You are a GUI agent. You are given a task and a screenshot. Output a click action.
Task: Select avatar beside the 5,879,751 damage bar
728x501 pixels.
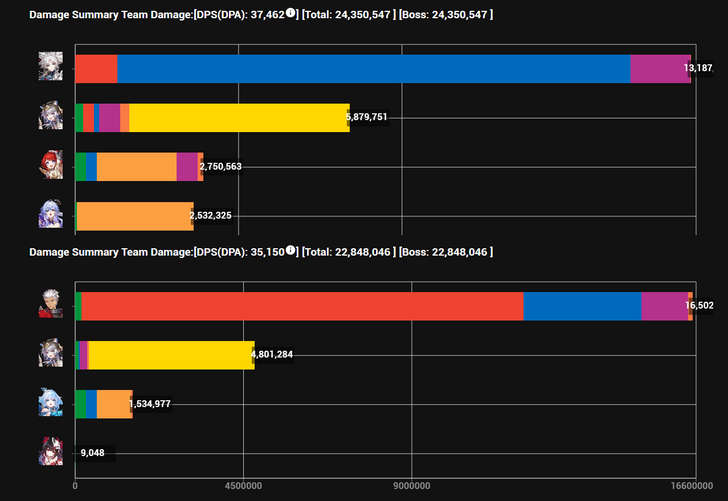pyautogui.click(x=50, y=117)
